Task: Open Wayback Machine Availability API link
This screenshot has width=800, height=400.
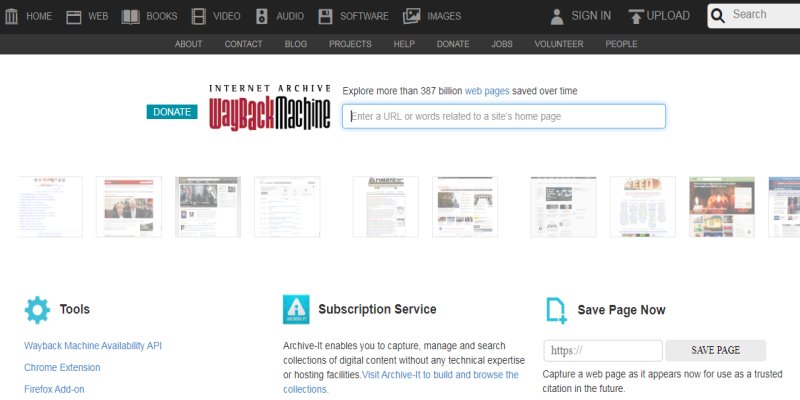Action: [93, 346]
